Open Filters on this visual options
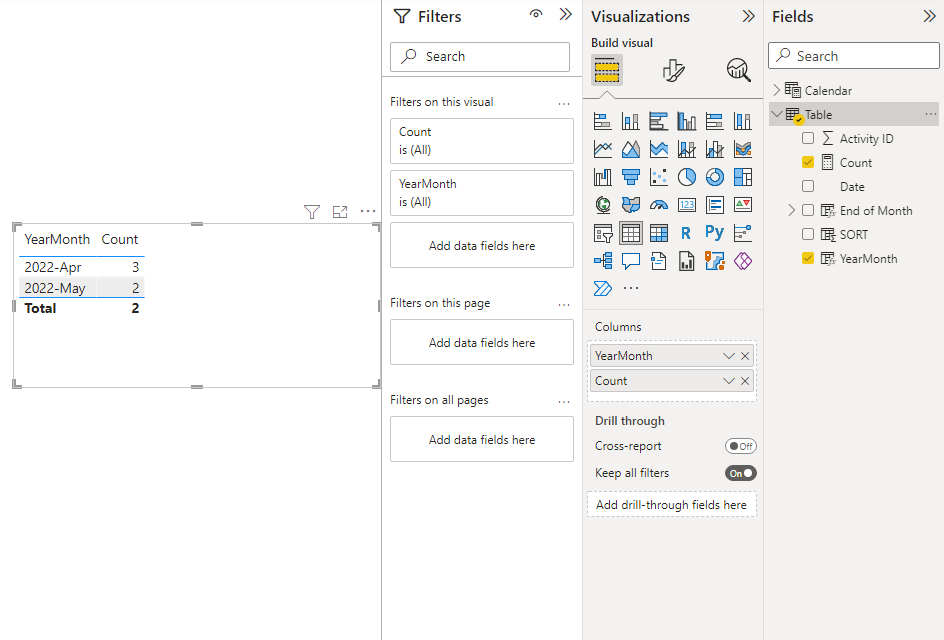 pyautogui.click(x=564, y=104)
